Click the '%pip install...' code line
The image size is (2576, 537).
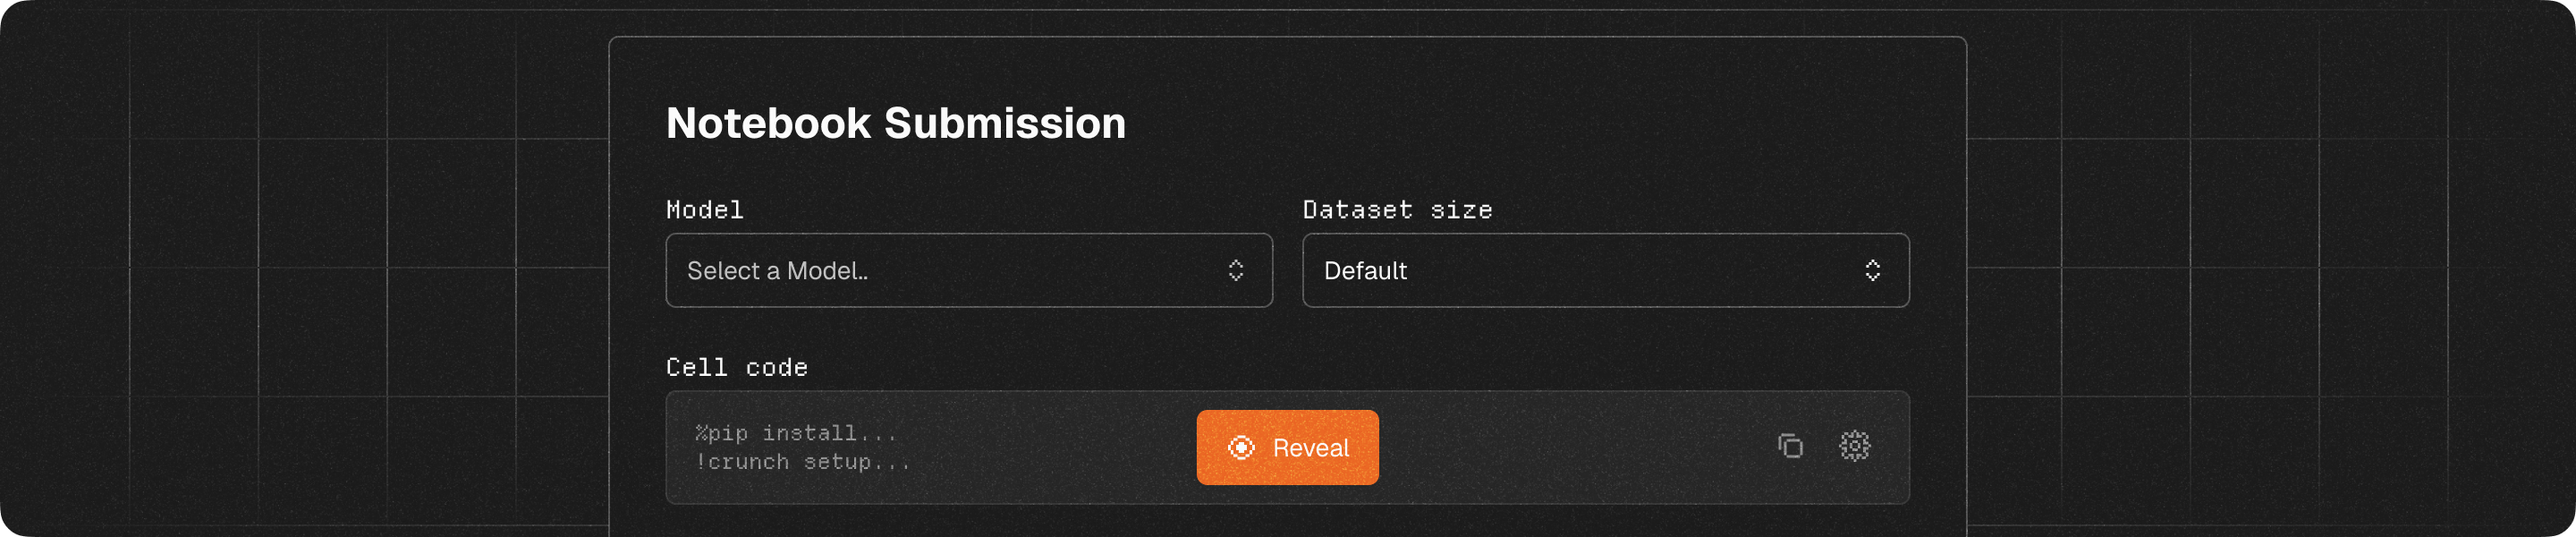click(796, 433)
